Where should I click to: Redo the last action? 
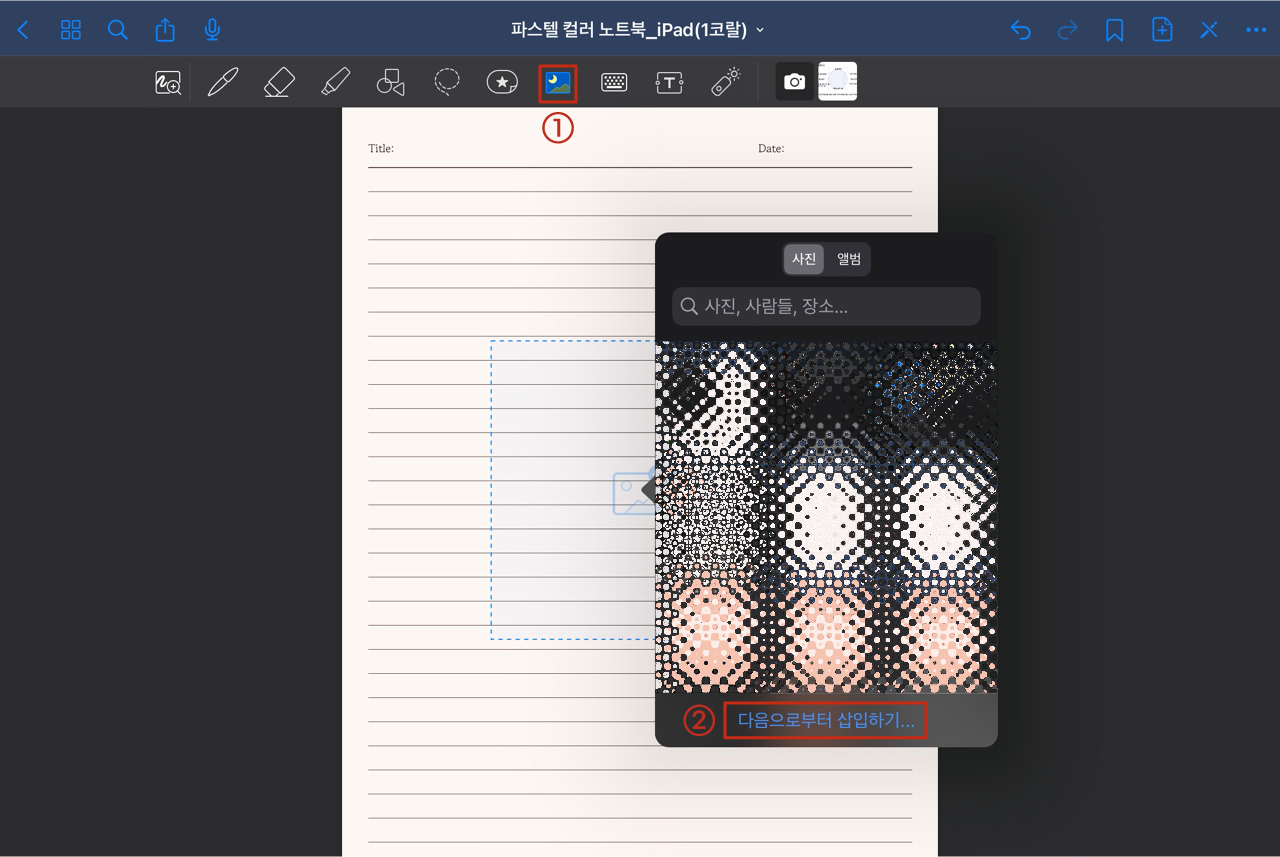[1068, 30]
